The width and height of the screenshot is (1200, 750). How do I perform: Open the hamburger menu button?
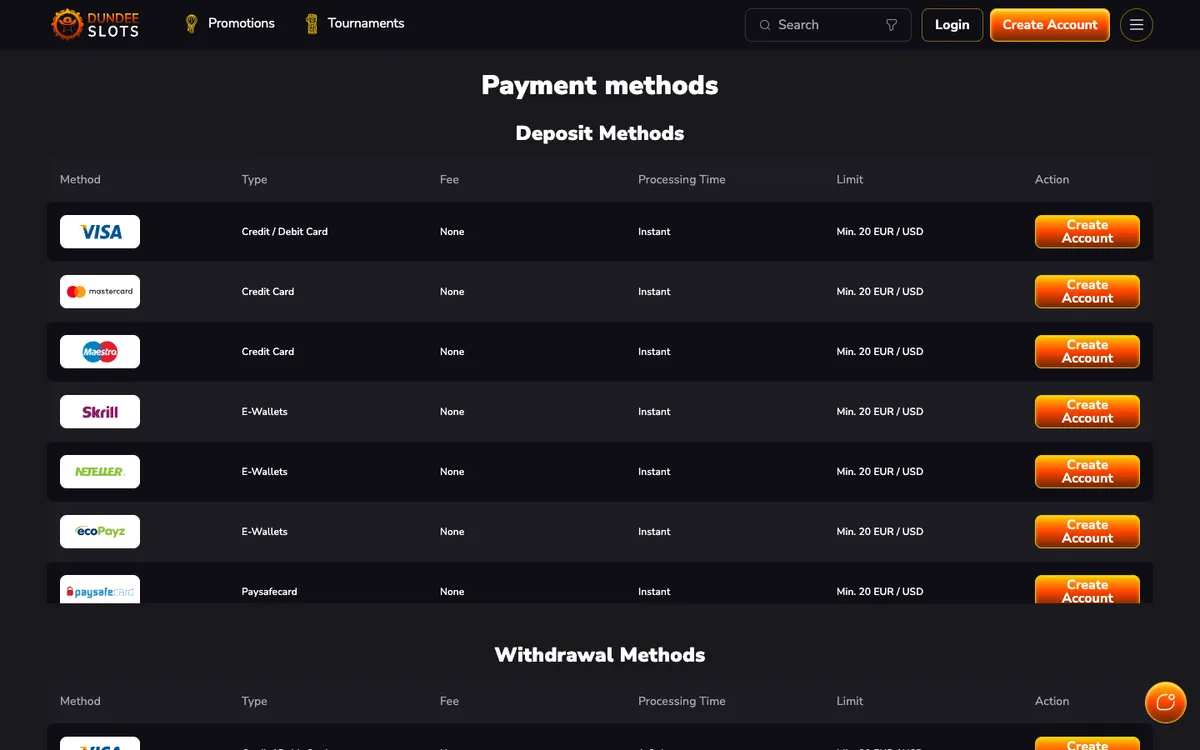(1136, 25)
